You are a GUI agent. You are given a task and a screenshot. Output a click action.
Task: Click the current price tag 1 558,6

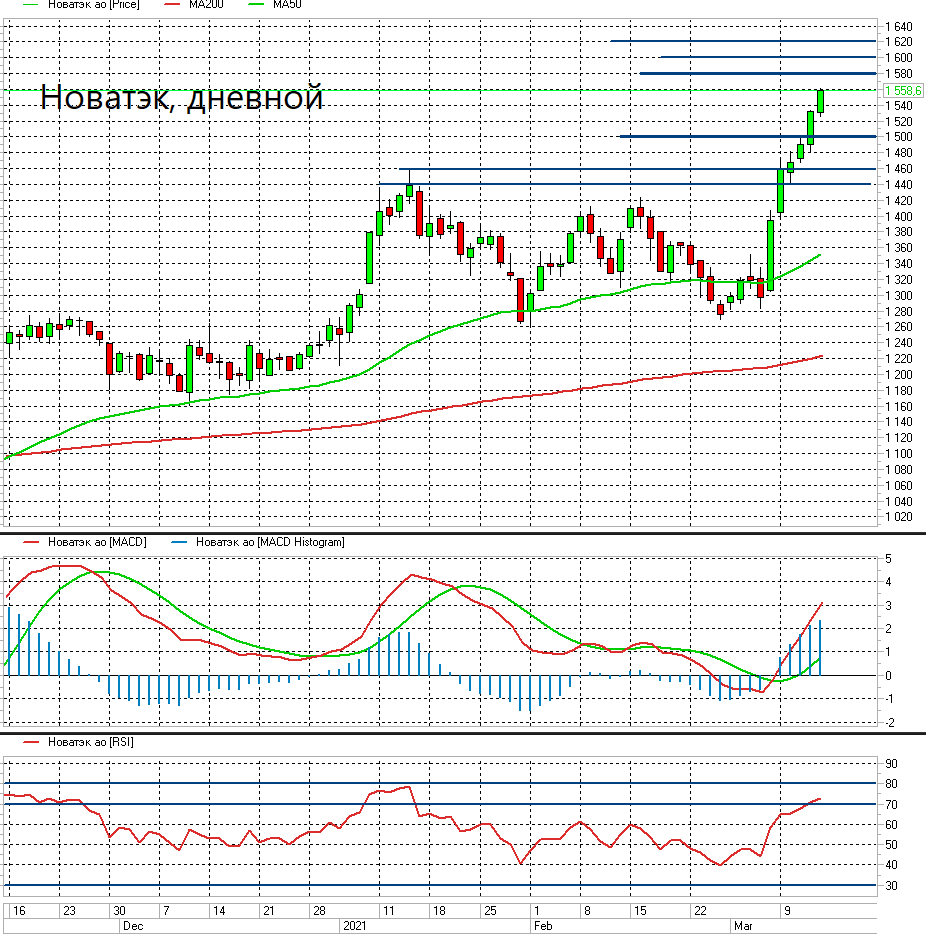pyautogui.click(x=903, y=91)
